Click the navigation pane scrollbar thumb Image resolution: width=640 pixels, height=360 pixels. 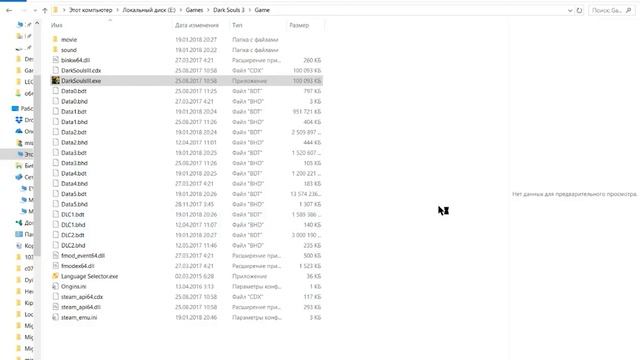37,165
